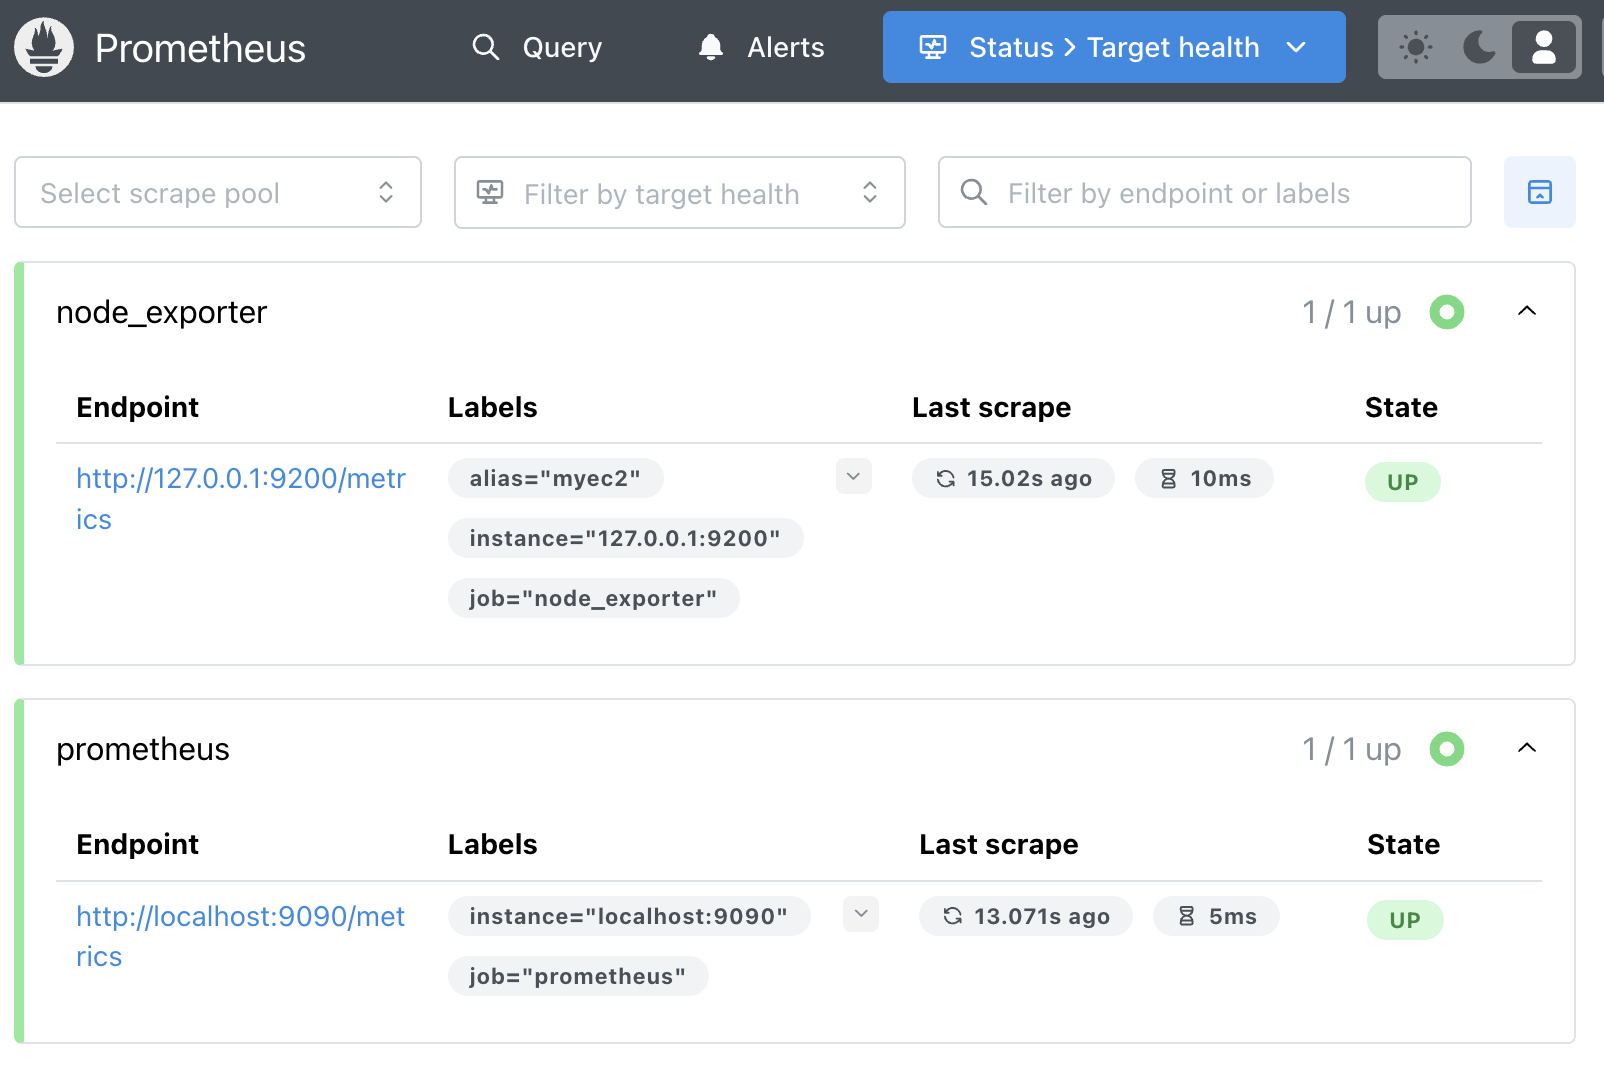Click the Prometheus flame logo
Viewport: 1604px width, 1078px height.
(x=44, y=47)
